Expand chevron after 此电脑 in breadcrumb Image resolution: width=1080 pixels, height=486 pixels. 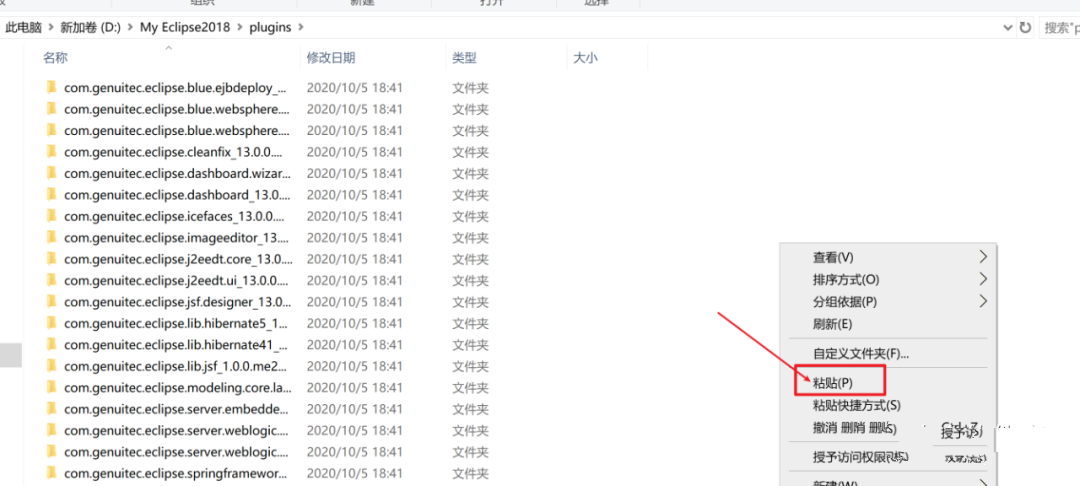click(51, 28)
